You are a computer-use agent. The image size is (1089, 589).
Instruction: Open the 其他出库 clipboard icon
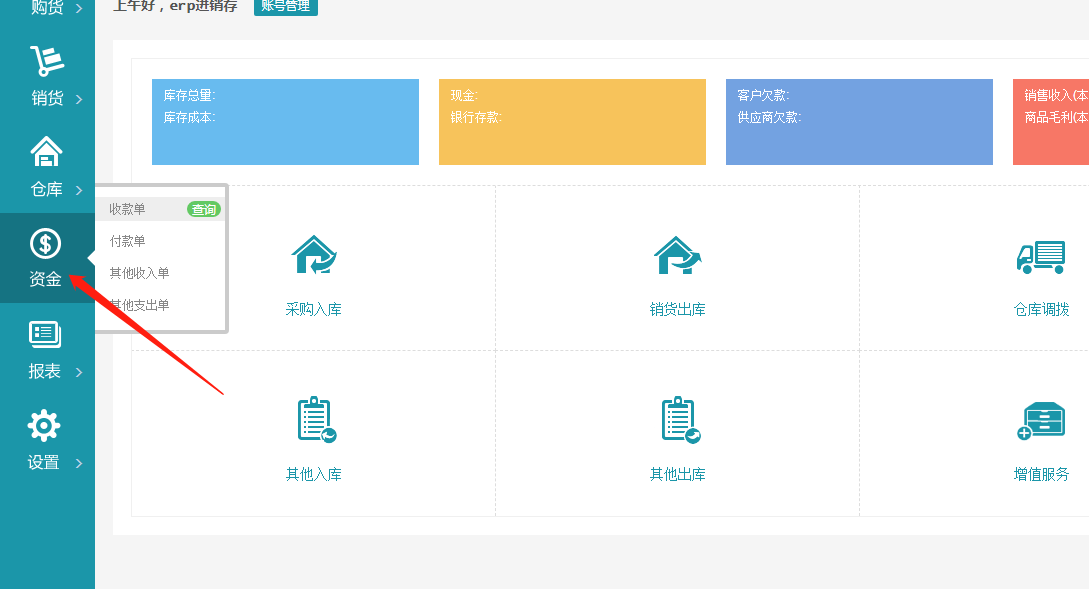(678, 420)
